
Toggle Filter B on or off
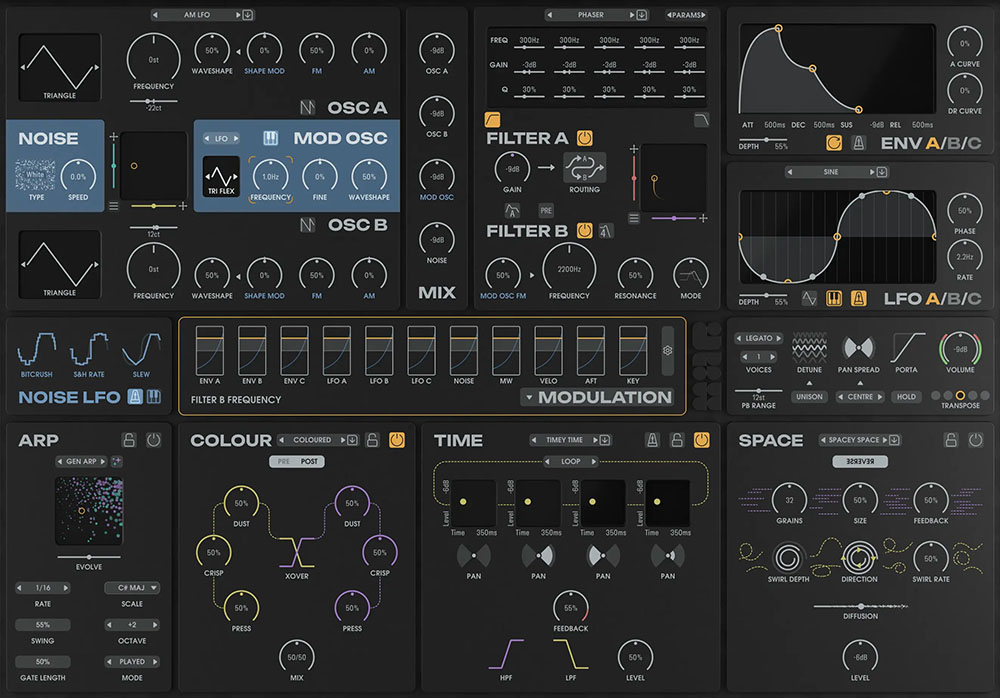pos(584,231)
